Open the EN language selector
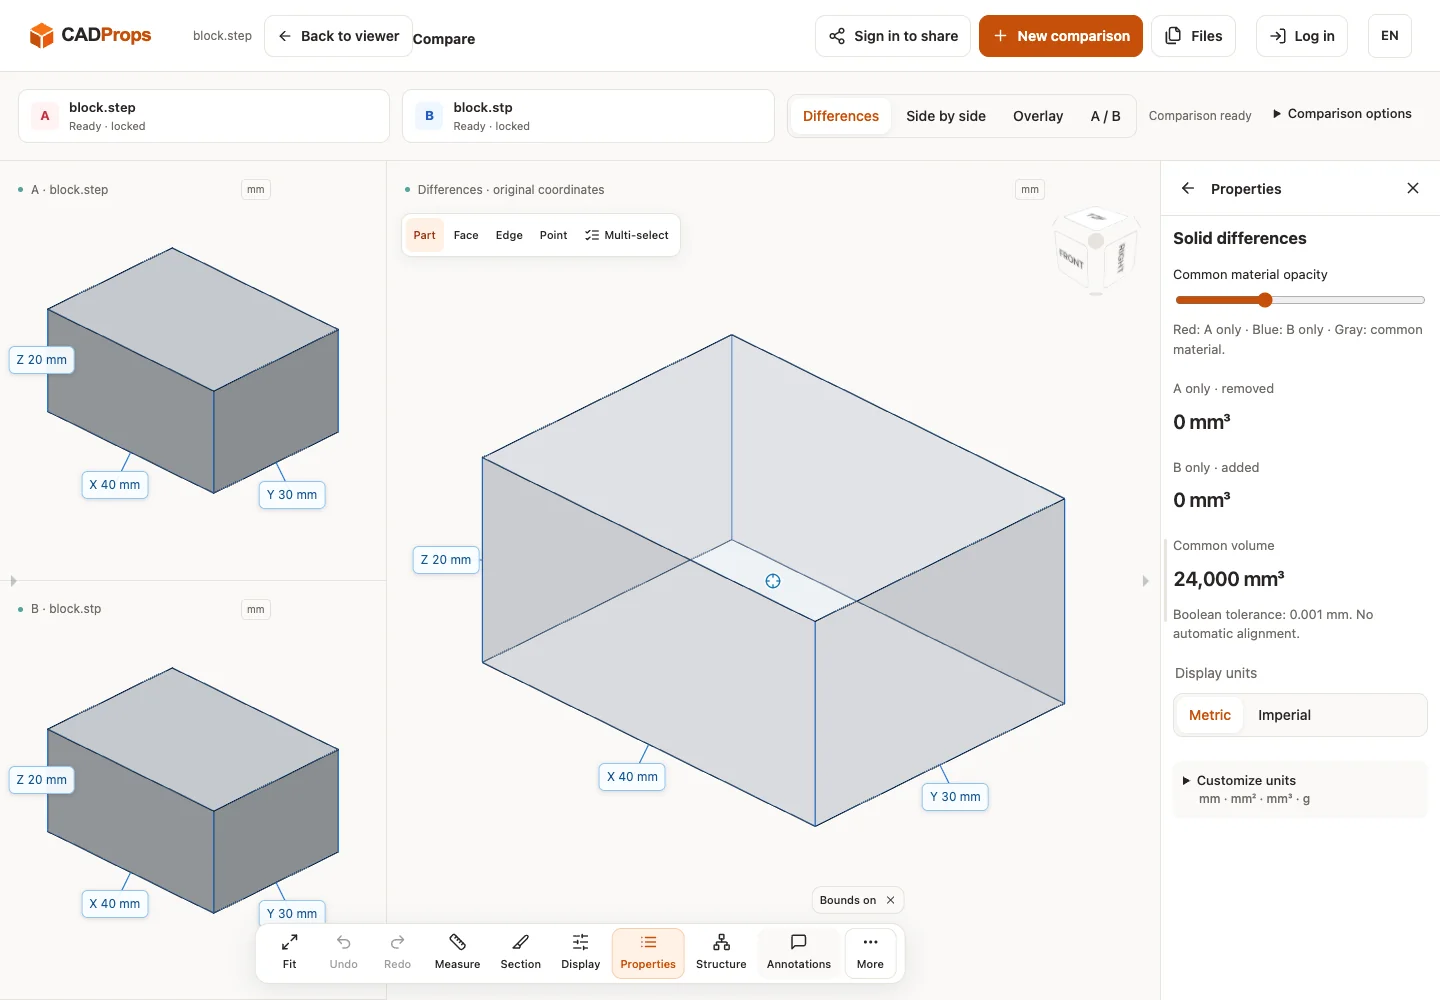Screen dimensions: 1440x1000 pos(1390,36)
